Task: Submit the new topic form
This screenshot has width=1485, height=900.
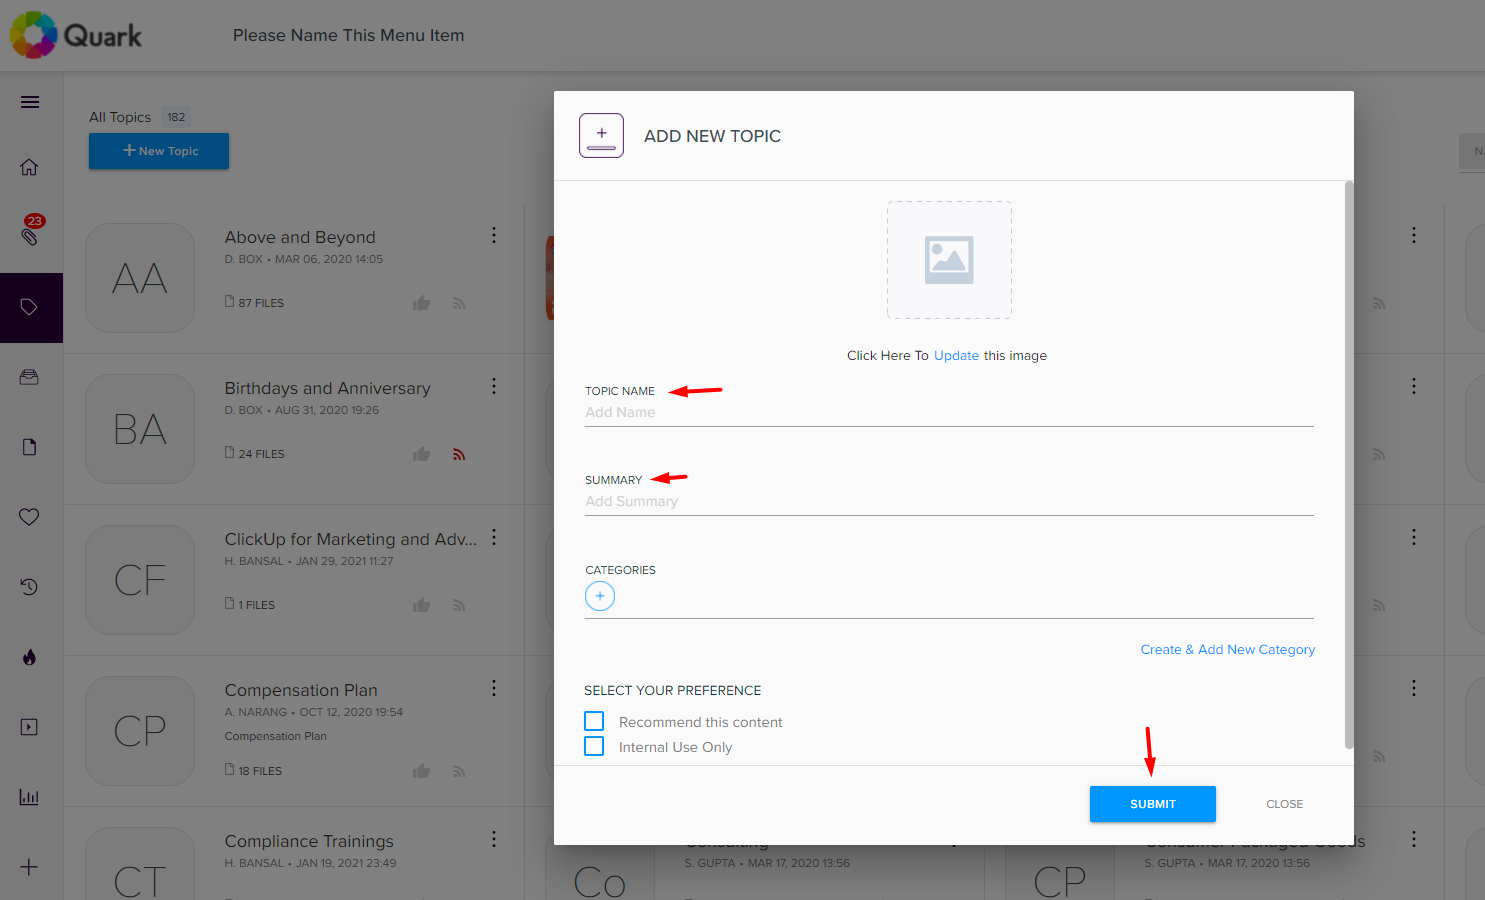Action: (1153, 804)
